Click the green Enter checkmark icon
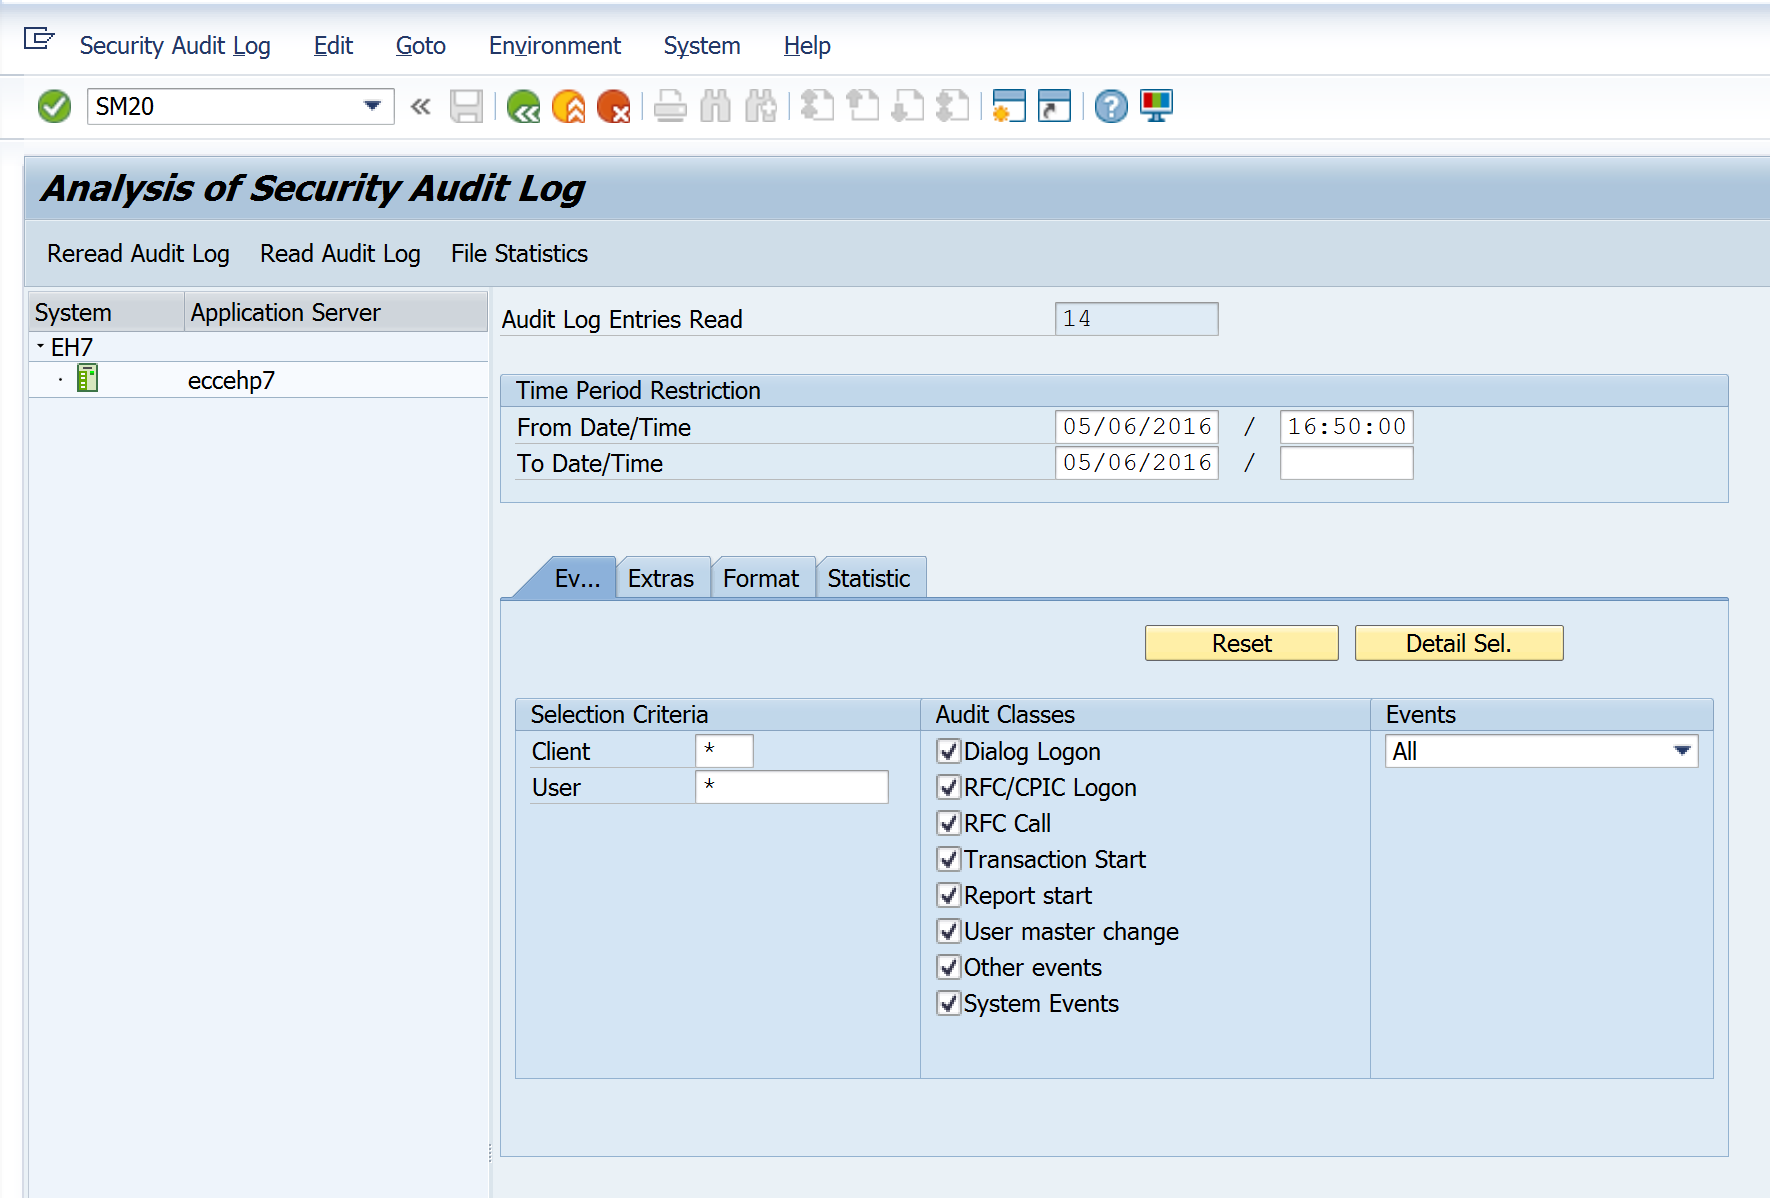Screen dimensions: 1770x1198 [54, 106]
